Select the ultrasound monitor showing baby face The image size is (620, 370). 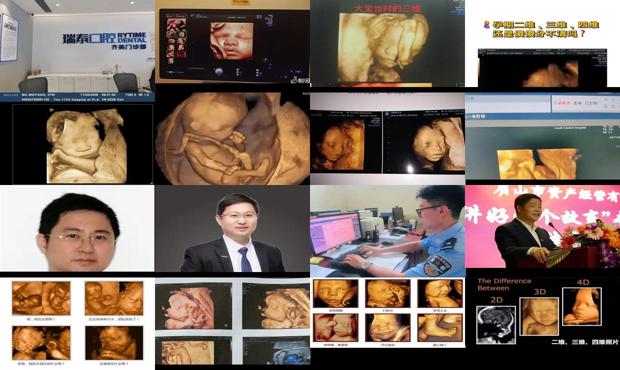pyautogui.click(x=232, y=43)
